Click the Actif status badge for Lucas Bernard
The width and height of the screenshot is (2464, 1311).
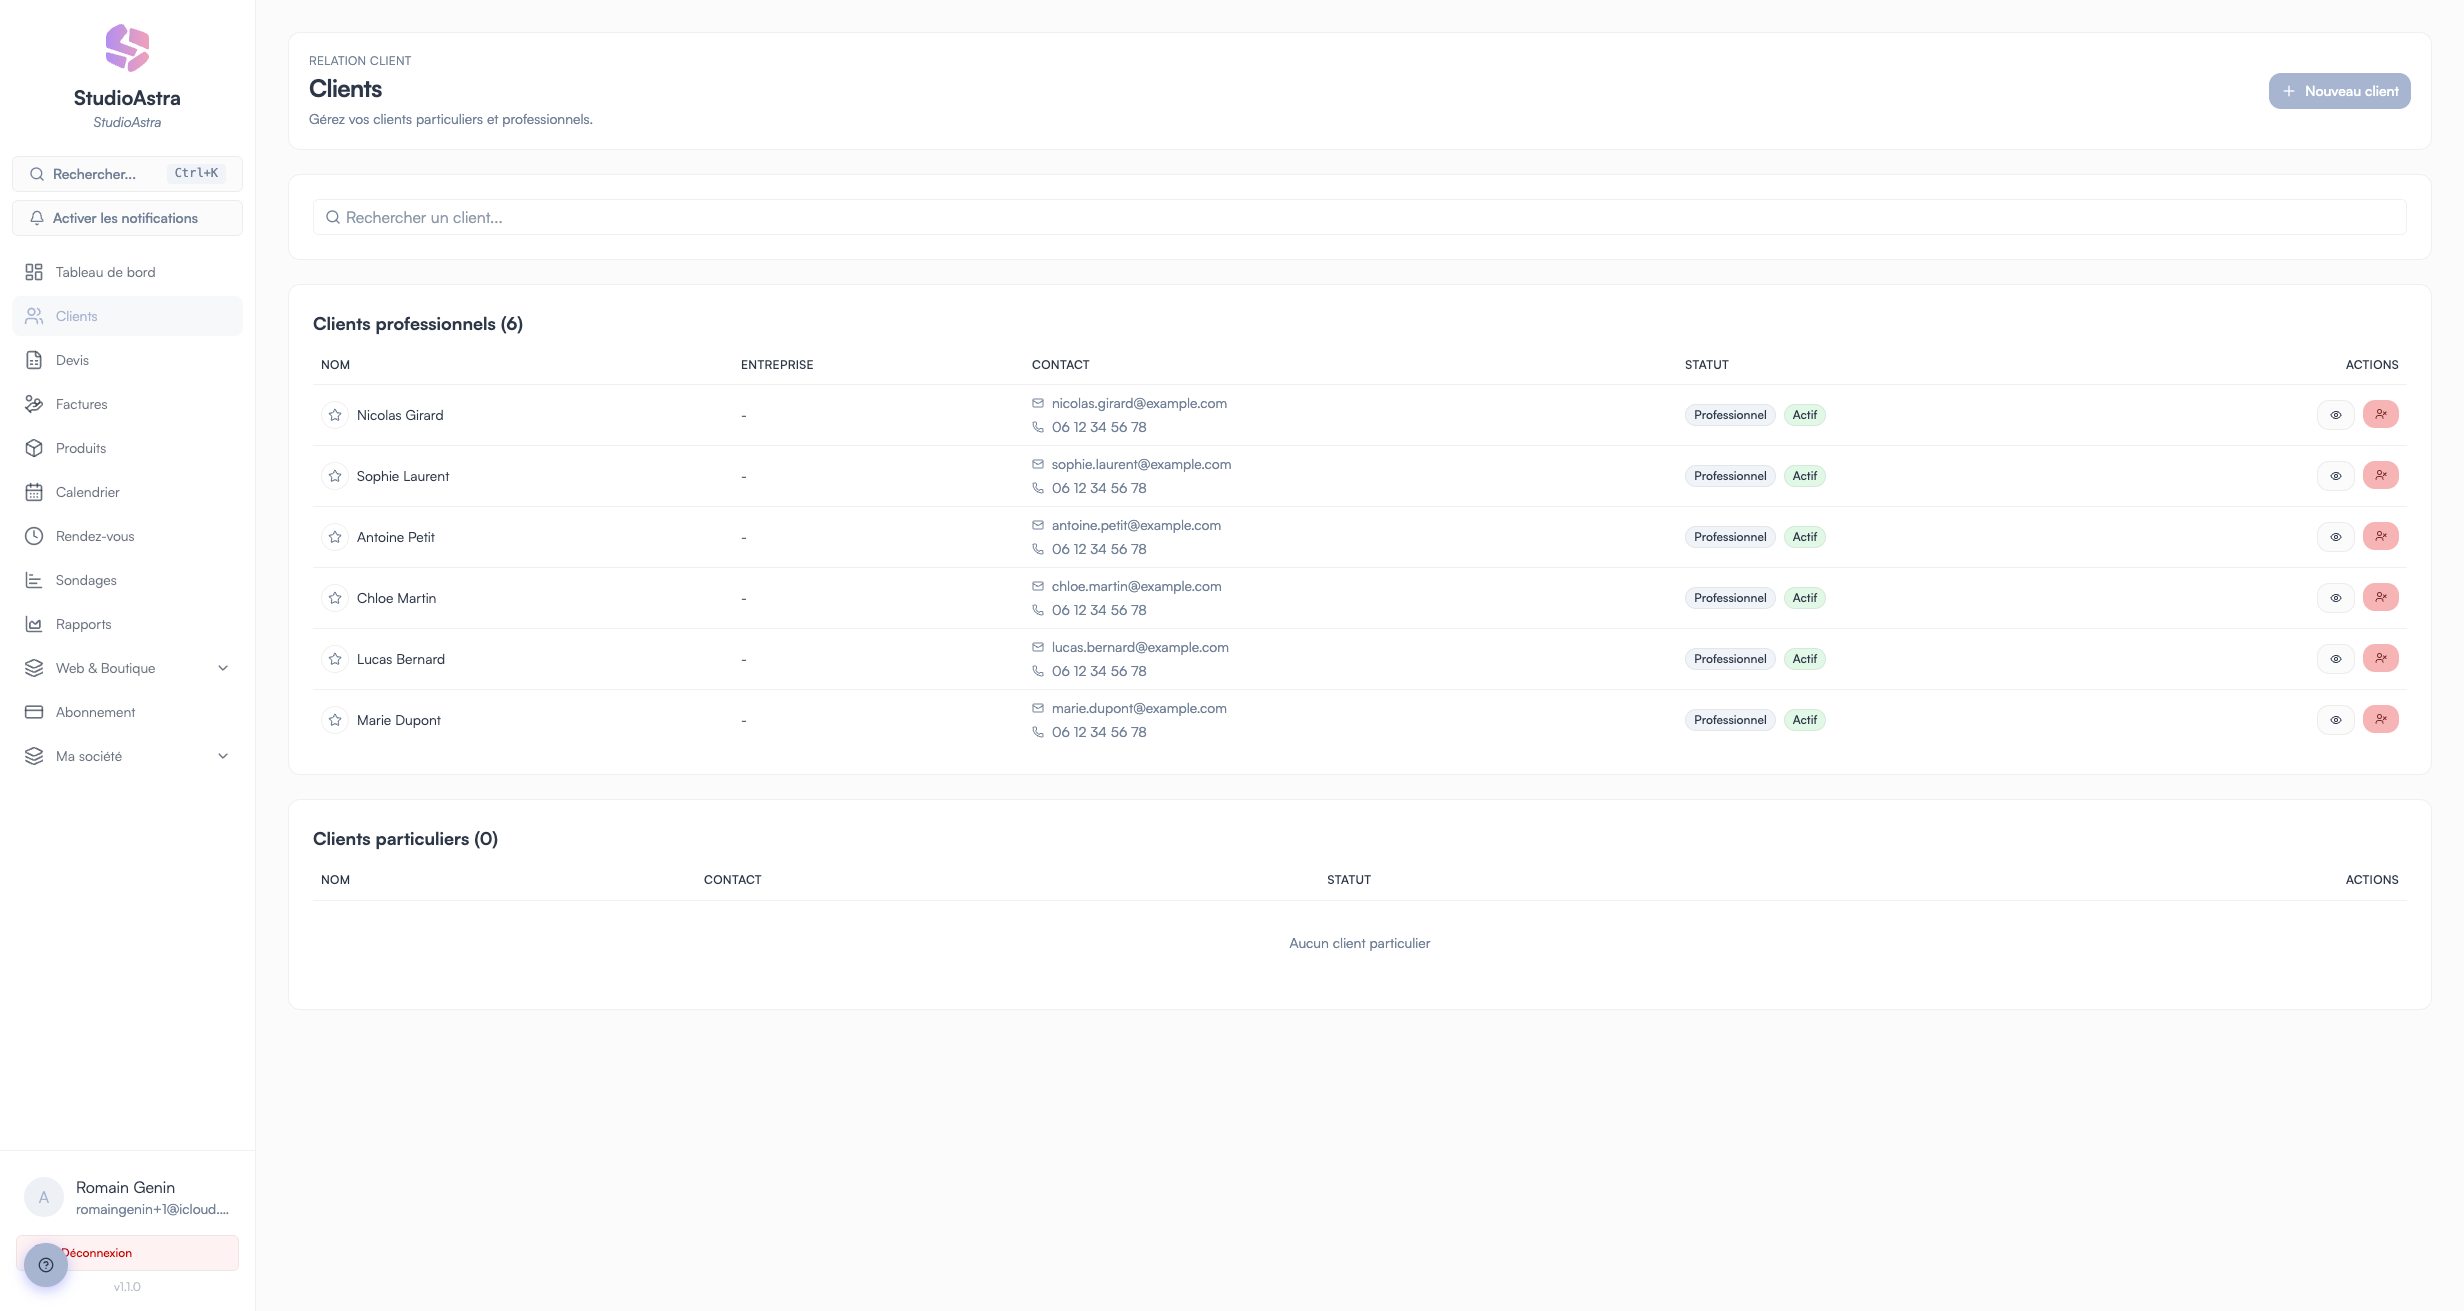(x=1804, y=658)
